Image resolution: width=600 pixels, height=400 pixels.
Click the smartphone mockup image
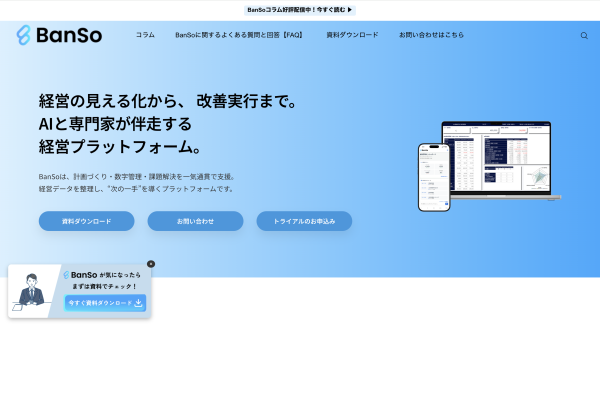(433, 177)
